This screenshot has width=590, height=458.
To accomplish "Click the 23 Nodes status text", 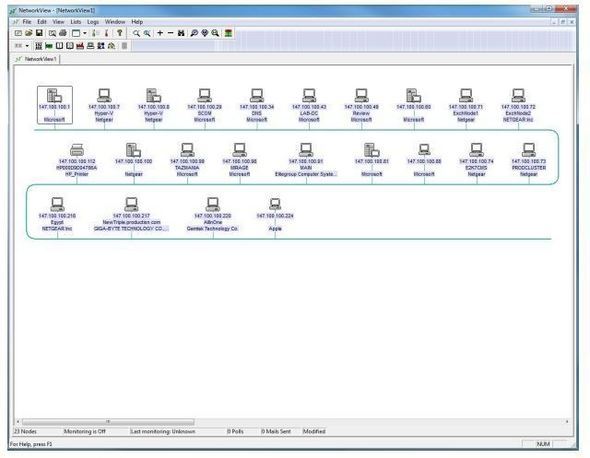I will click(x=25, y=431).
